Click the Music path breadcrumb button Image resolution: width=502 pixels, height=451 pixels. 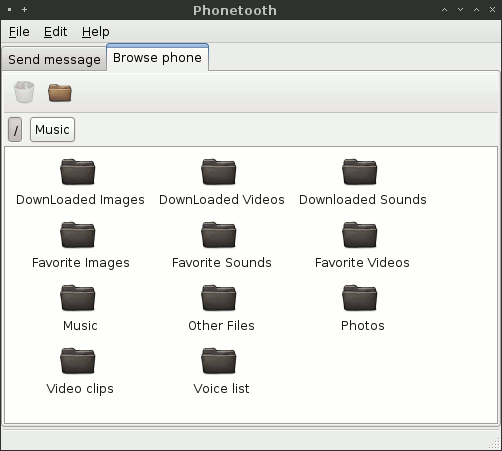pyautogui.click(x=52, y=129)
